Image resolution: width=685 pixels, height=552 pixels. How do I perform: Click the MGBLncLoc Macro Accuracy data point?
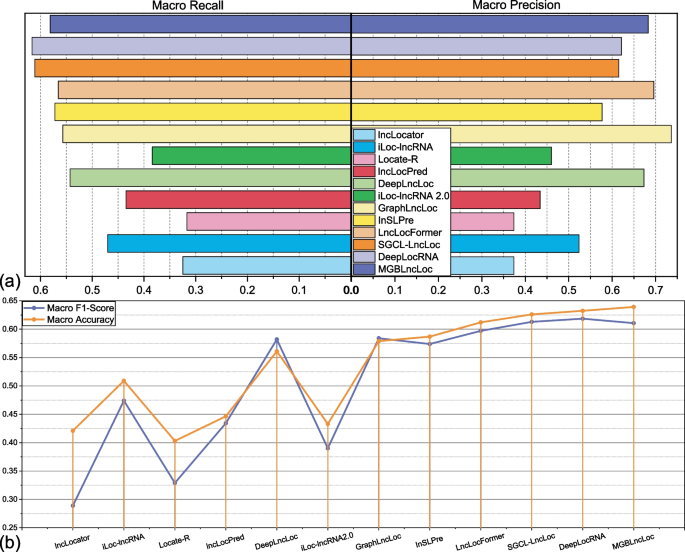tap(634, 307)
